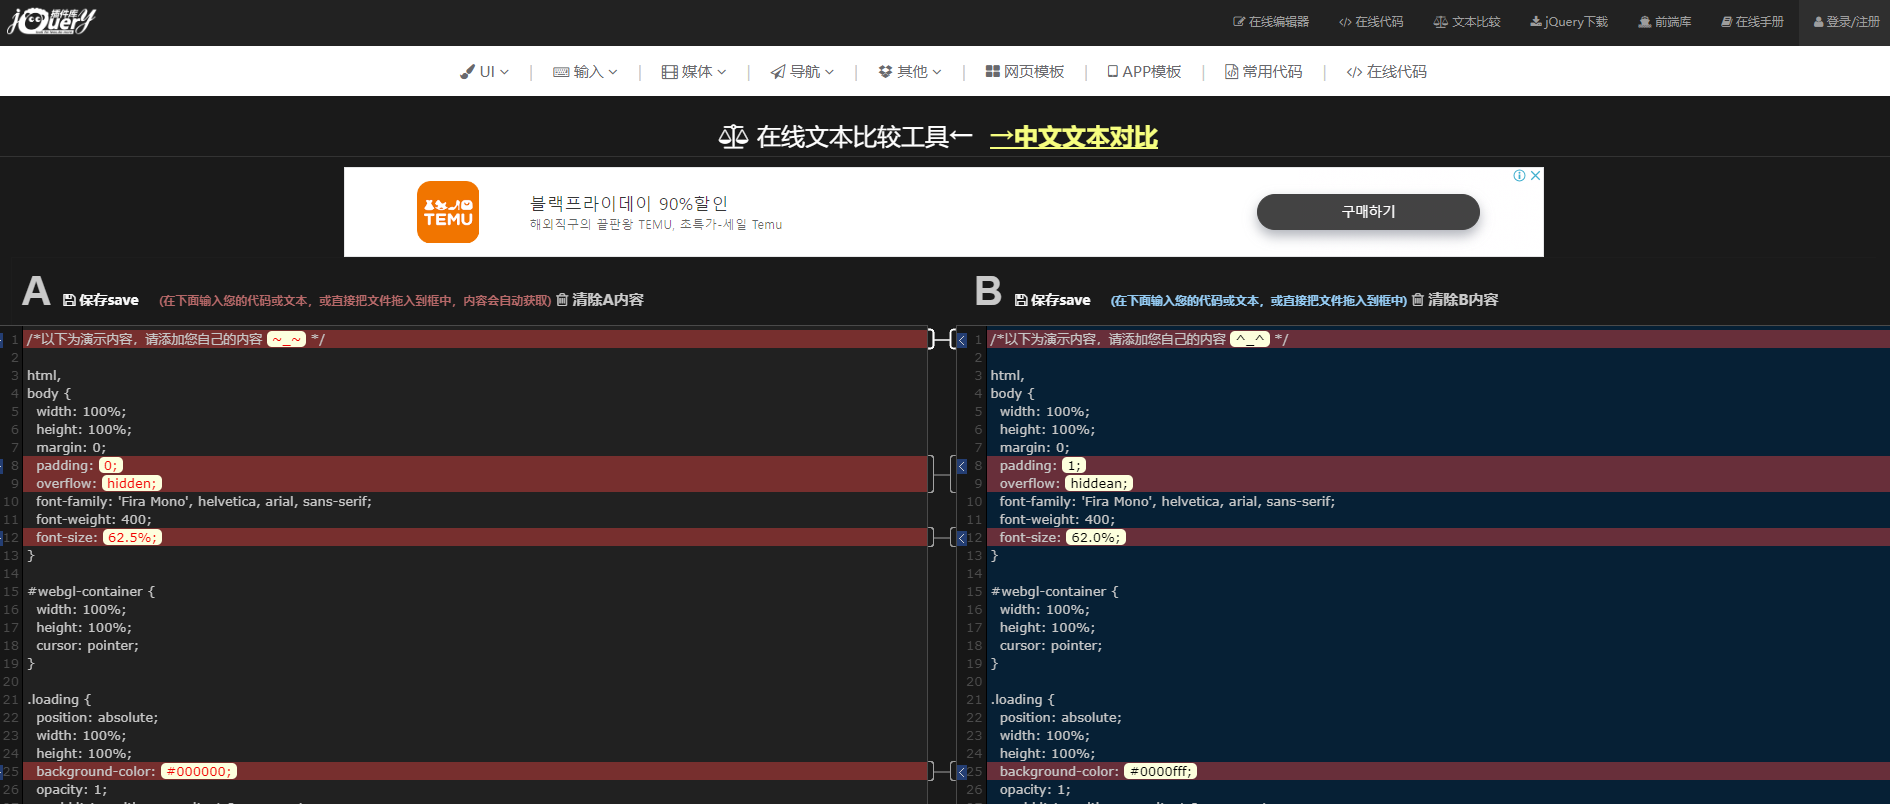
Task: Click the merge-left arrow on line 25
Action: pos(962,772)
